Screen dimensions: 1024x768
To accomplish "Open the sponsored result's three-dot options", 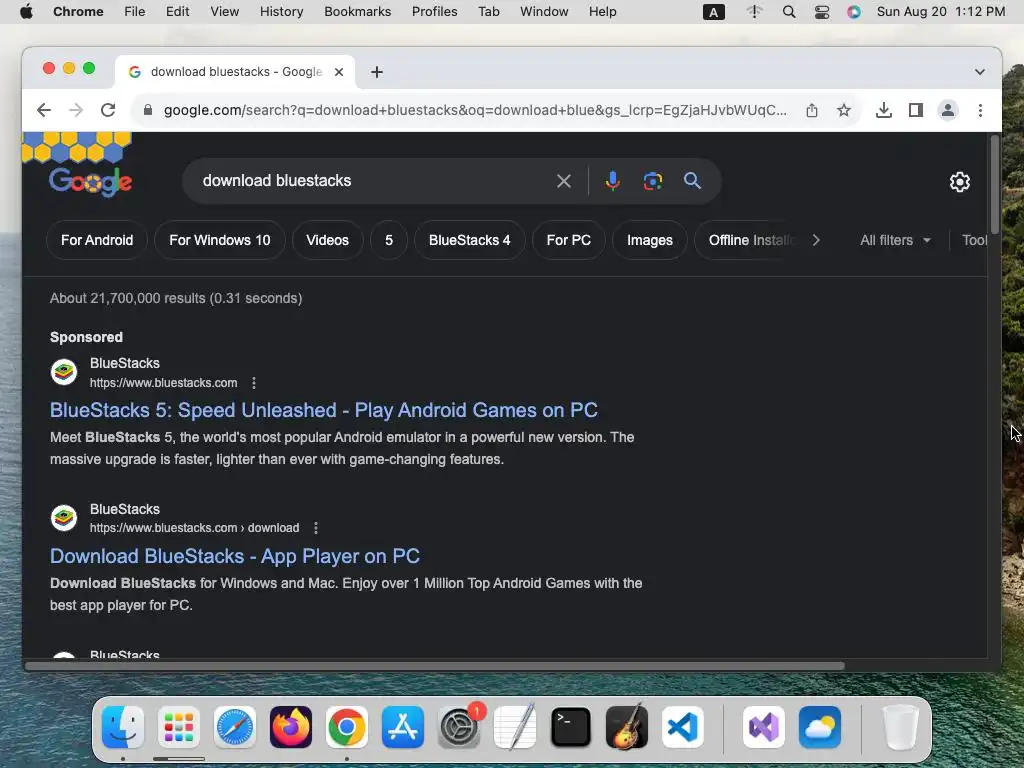I will (254, 383).
